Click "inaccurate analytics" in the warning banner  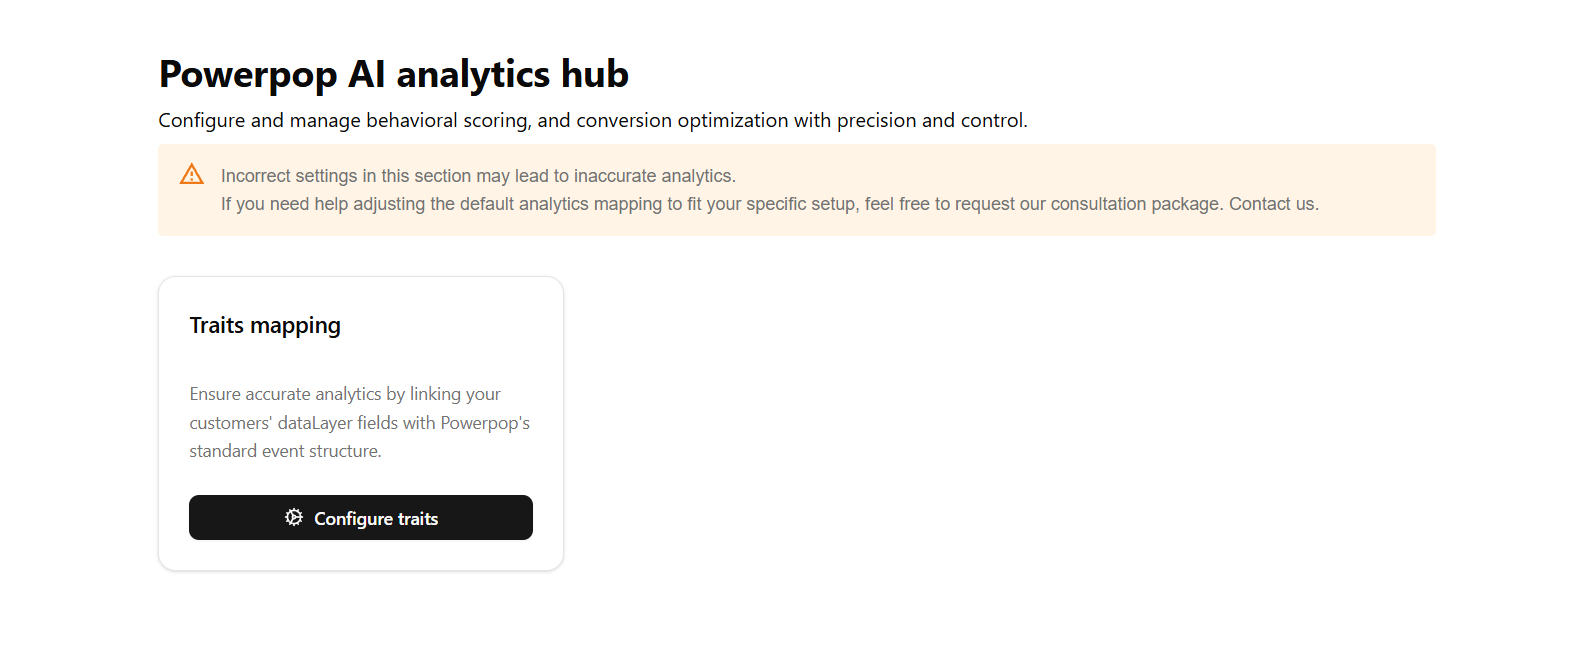pos(653,176)
